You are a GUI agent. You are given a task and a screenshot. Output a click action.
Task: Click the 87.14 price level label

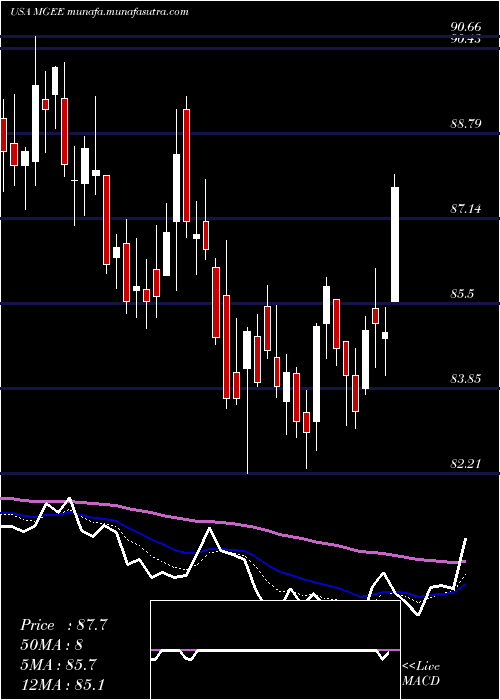[466, 208]
